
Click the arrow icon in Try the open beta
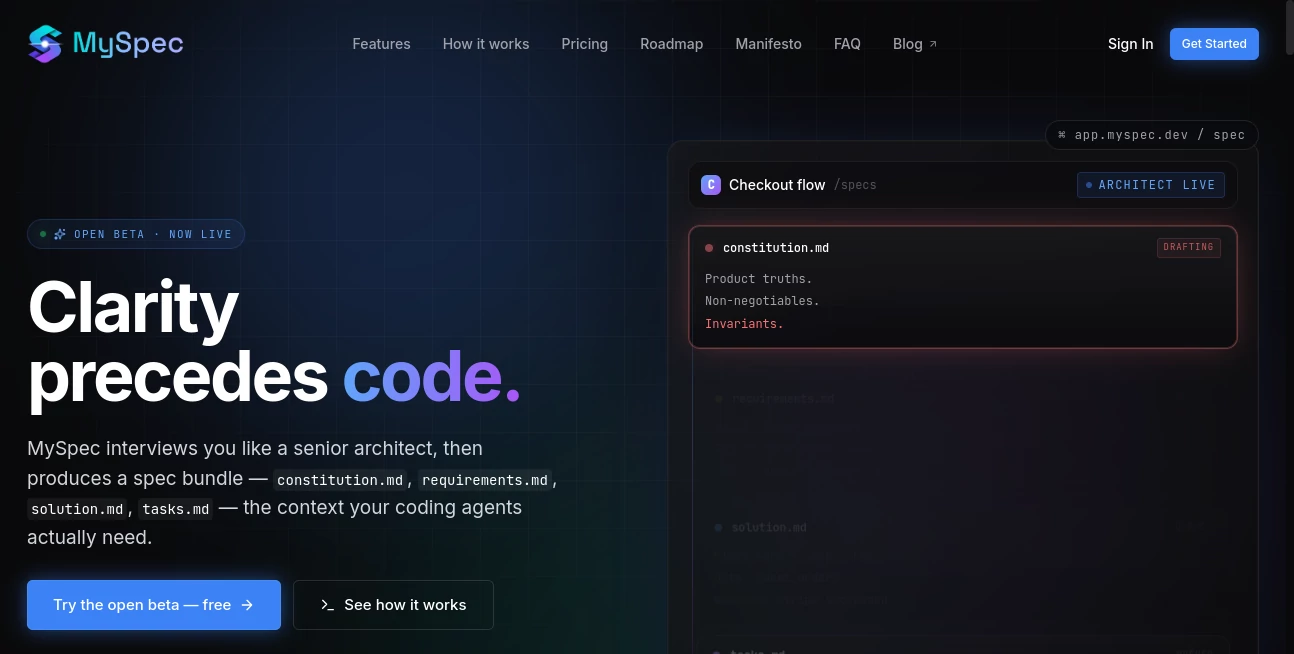(x=247, y=605)
